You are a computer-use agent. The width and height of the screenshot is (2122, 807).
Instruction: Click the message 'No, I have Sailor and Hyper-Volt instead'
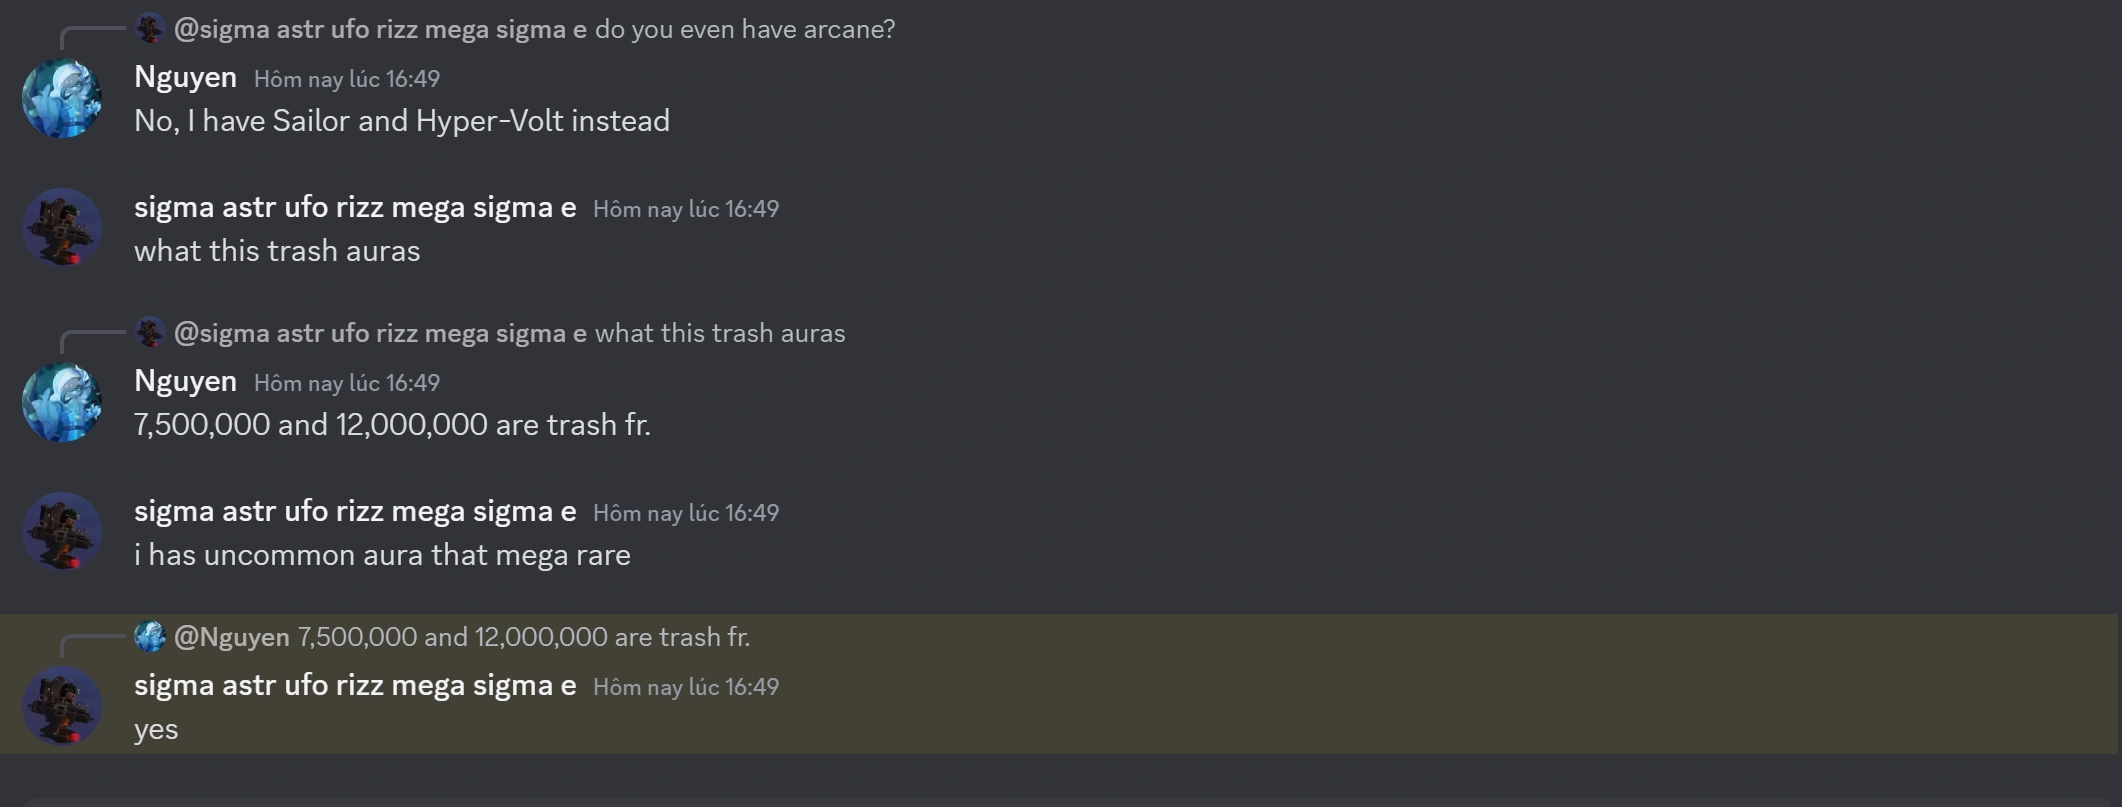(x=401, y=121)
